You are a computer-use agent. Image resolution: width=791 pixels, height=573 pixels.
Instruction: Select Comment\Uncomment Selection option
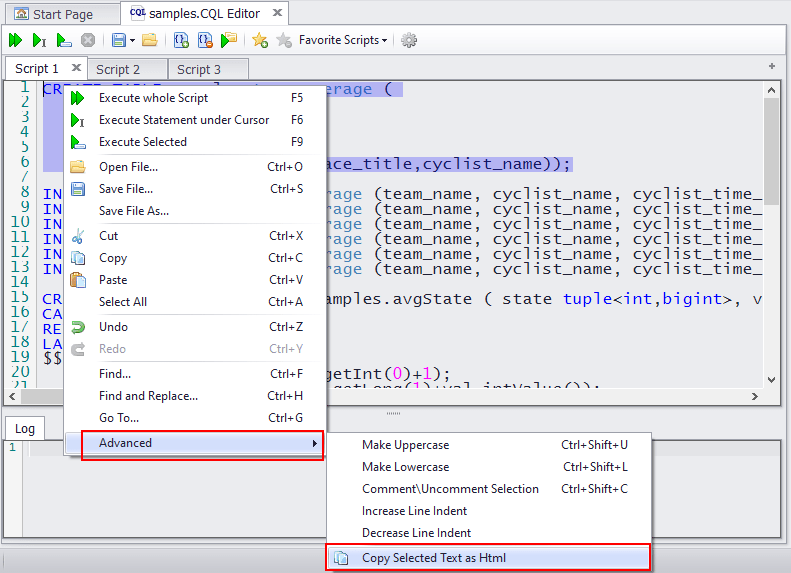pyautogui.click(x=450, y=489)
